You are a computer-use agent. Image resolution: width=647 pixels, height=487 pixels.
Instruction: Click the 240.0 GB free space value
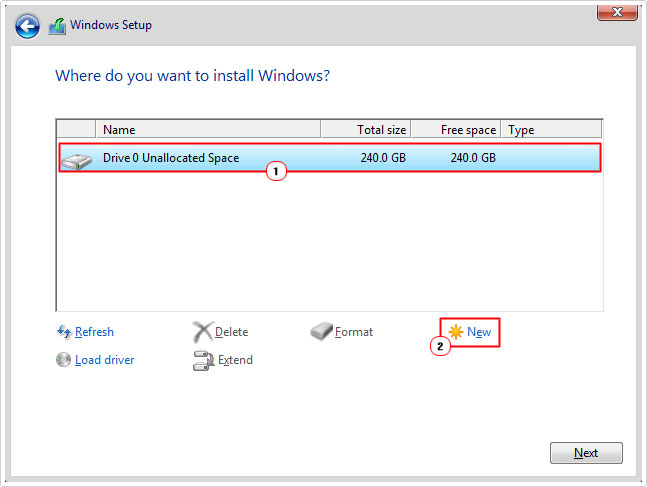tap(473, 158)
